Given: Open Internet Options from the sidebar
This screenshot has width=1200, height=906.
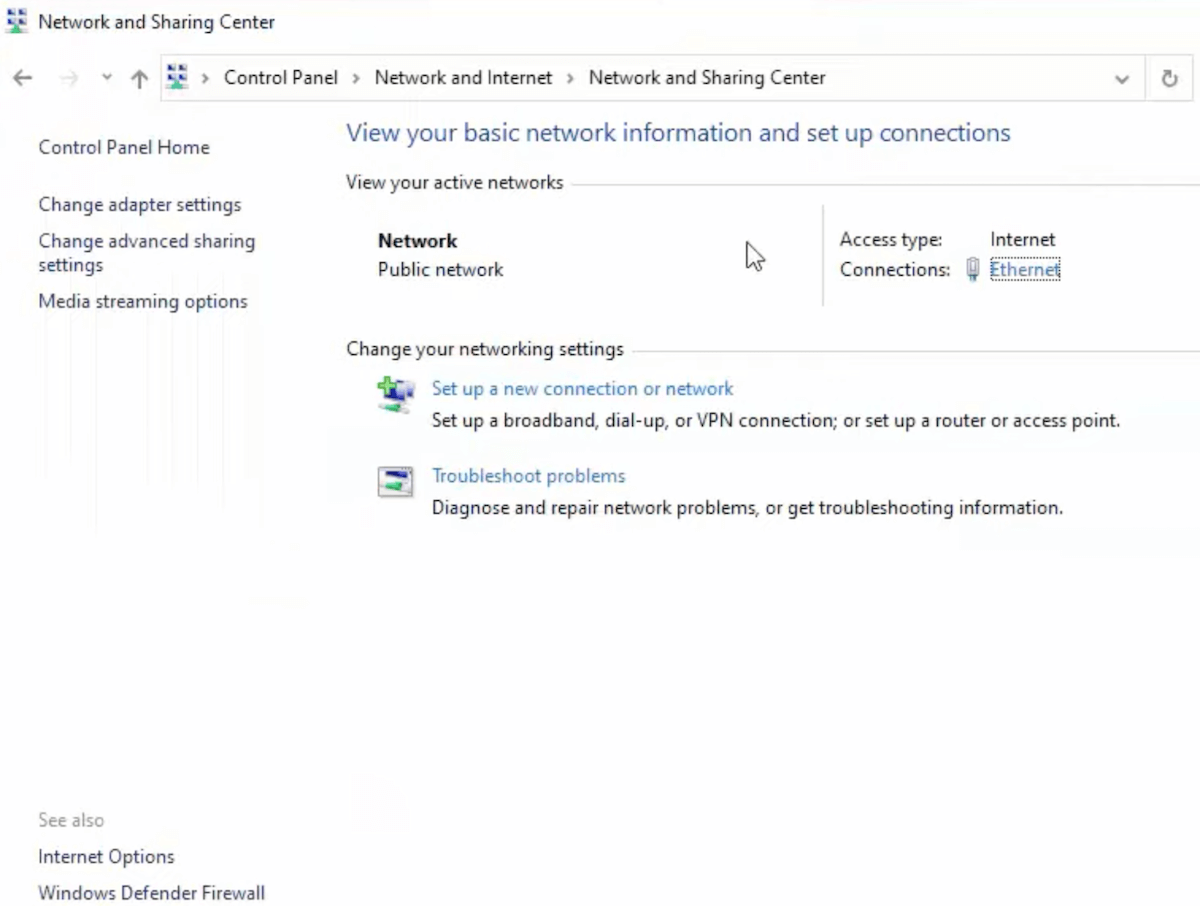Looking at the screenshot, I should point(106,856).
